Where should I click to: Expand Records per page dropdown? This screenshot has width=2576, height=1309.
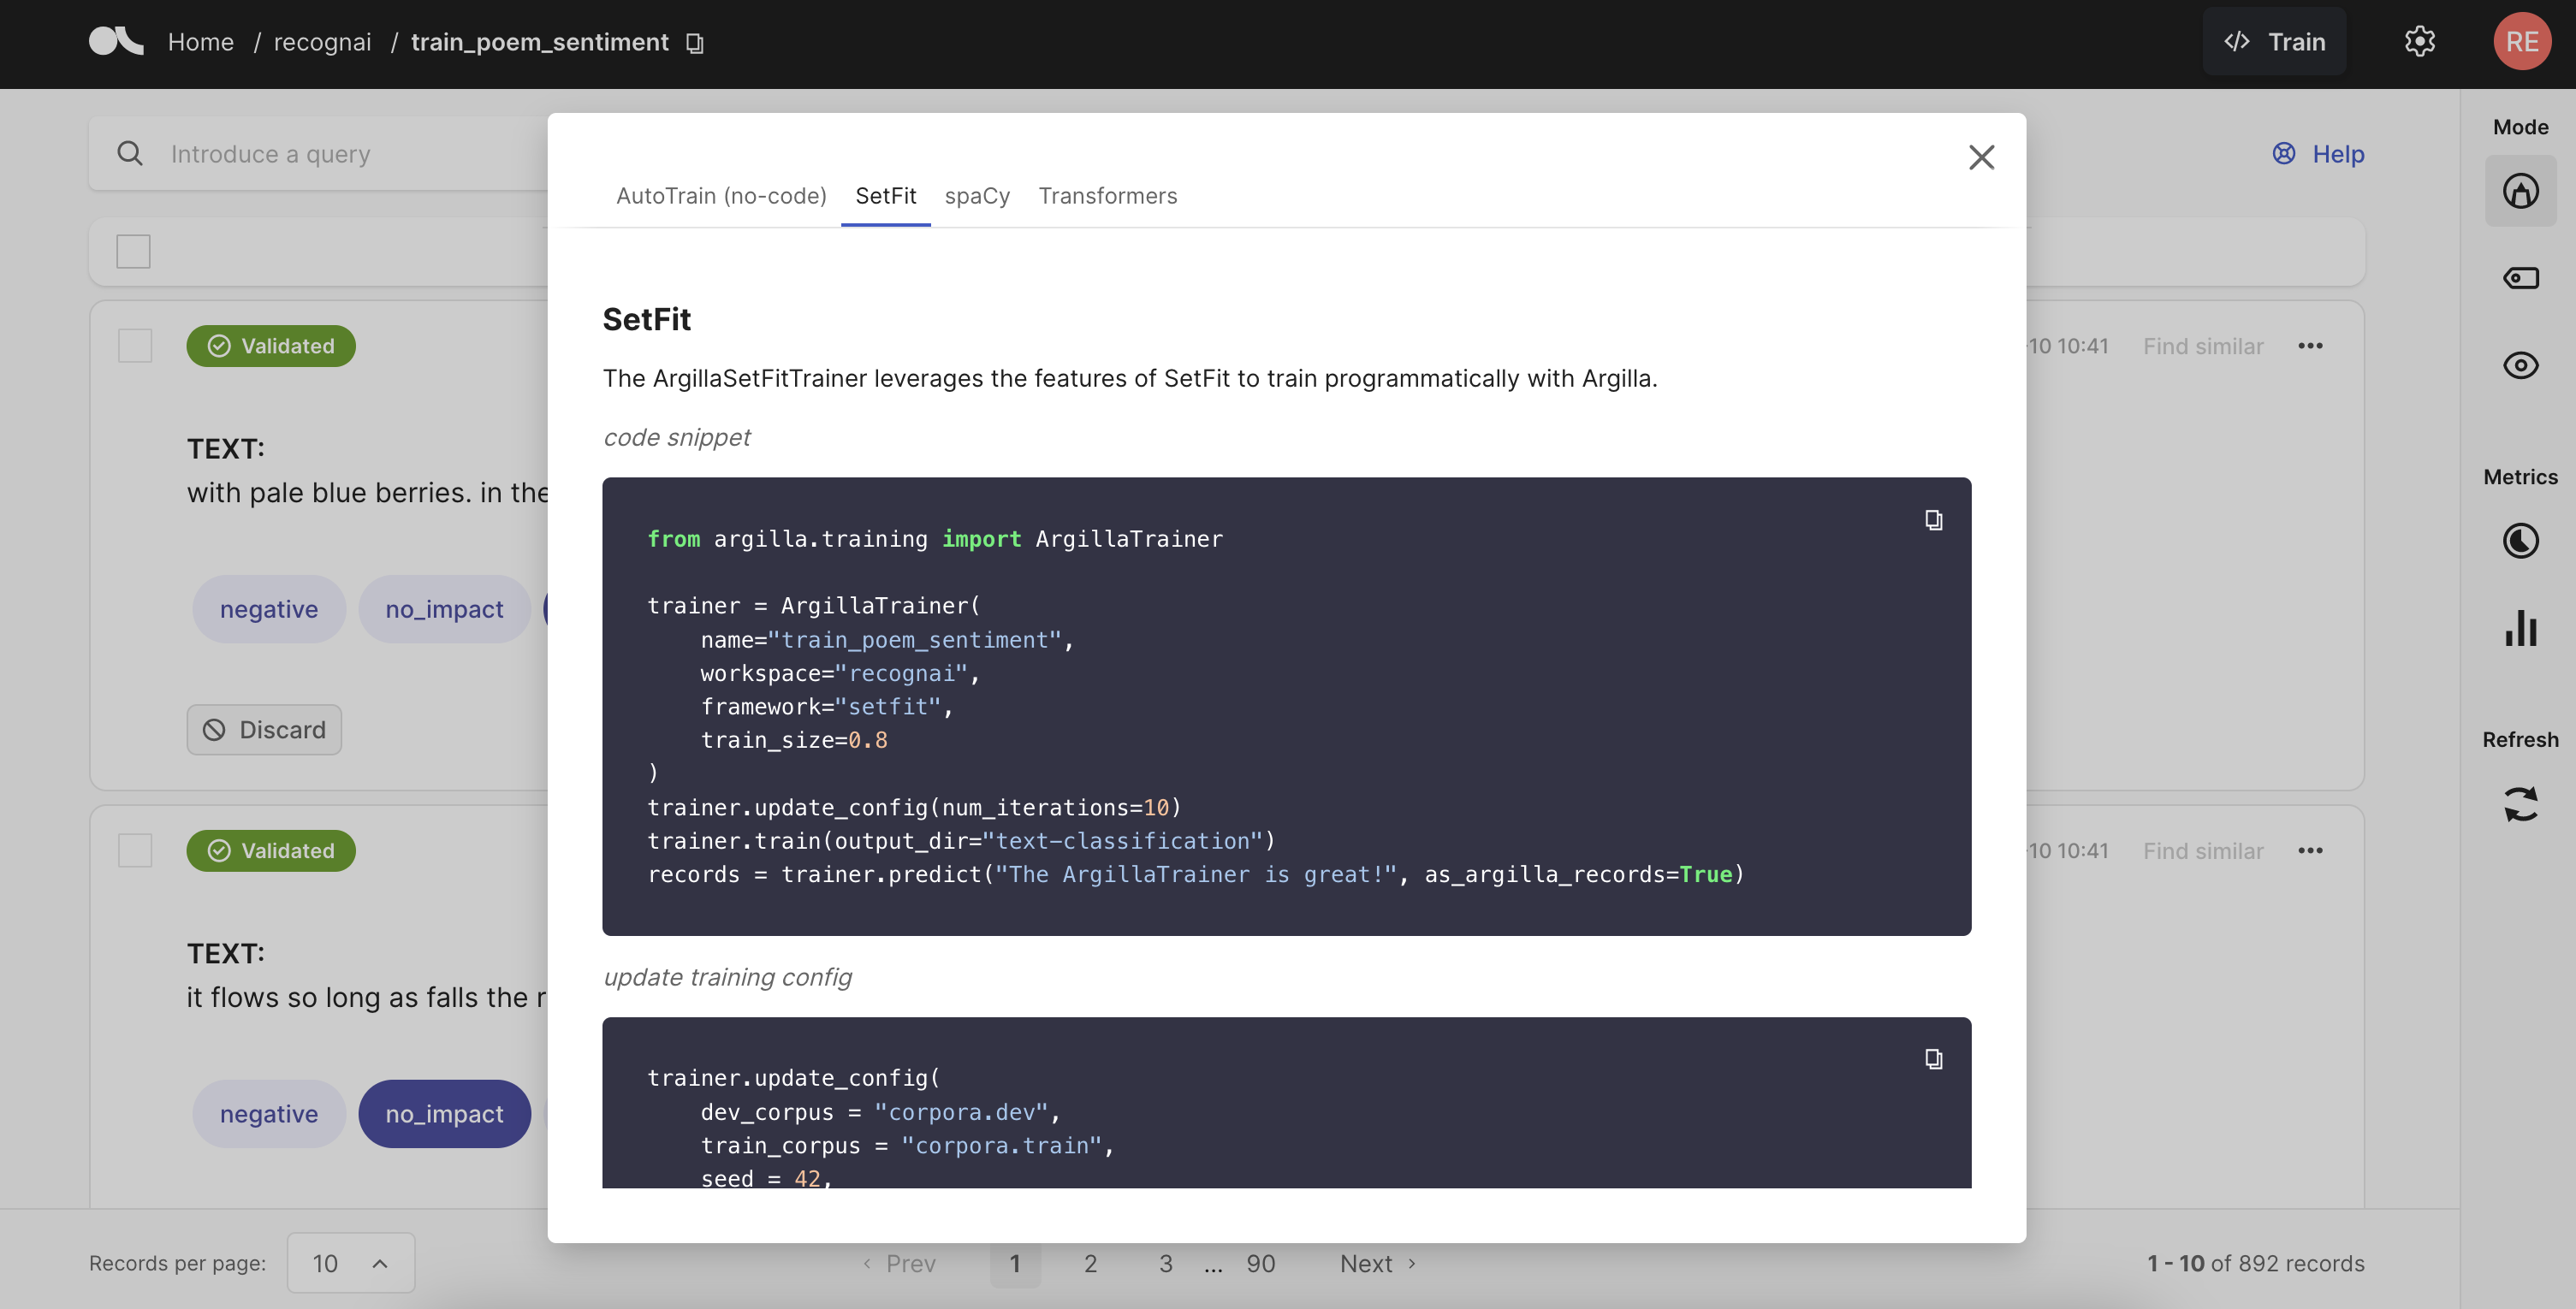351,1263
